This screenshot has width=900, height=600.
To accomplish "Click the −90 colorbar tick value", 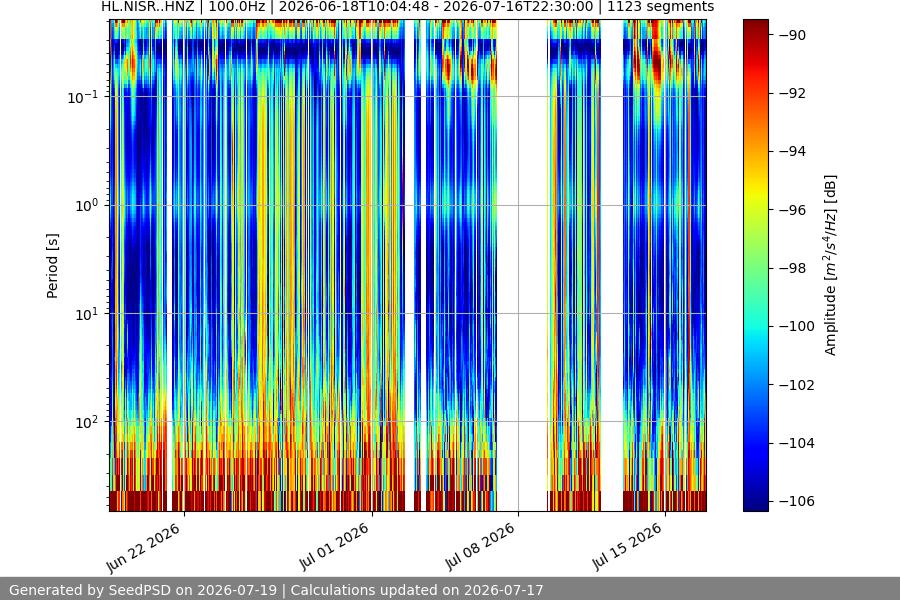I will 792,35.
